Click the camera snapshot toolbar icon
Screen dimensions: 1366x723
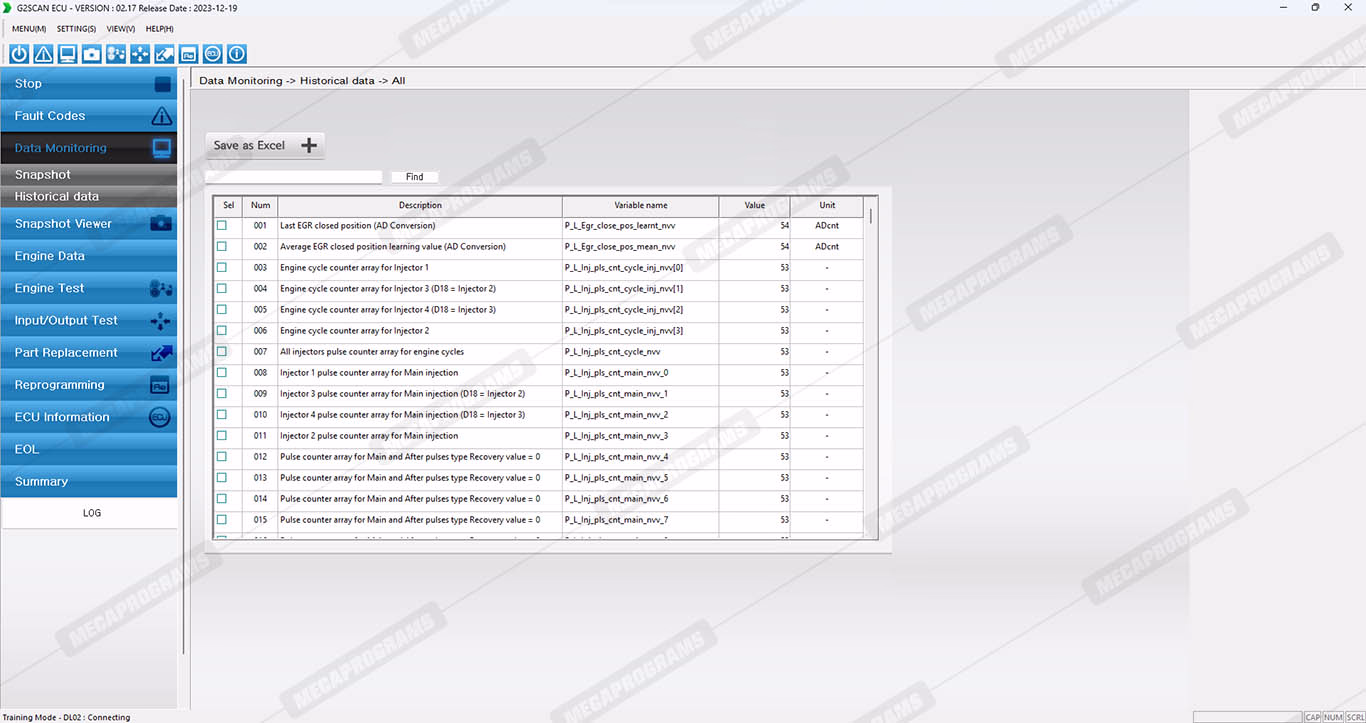92,54
